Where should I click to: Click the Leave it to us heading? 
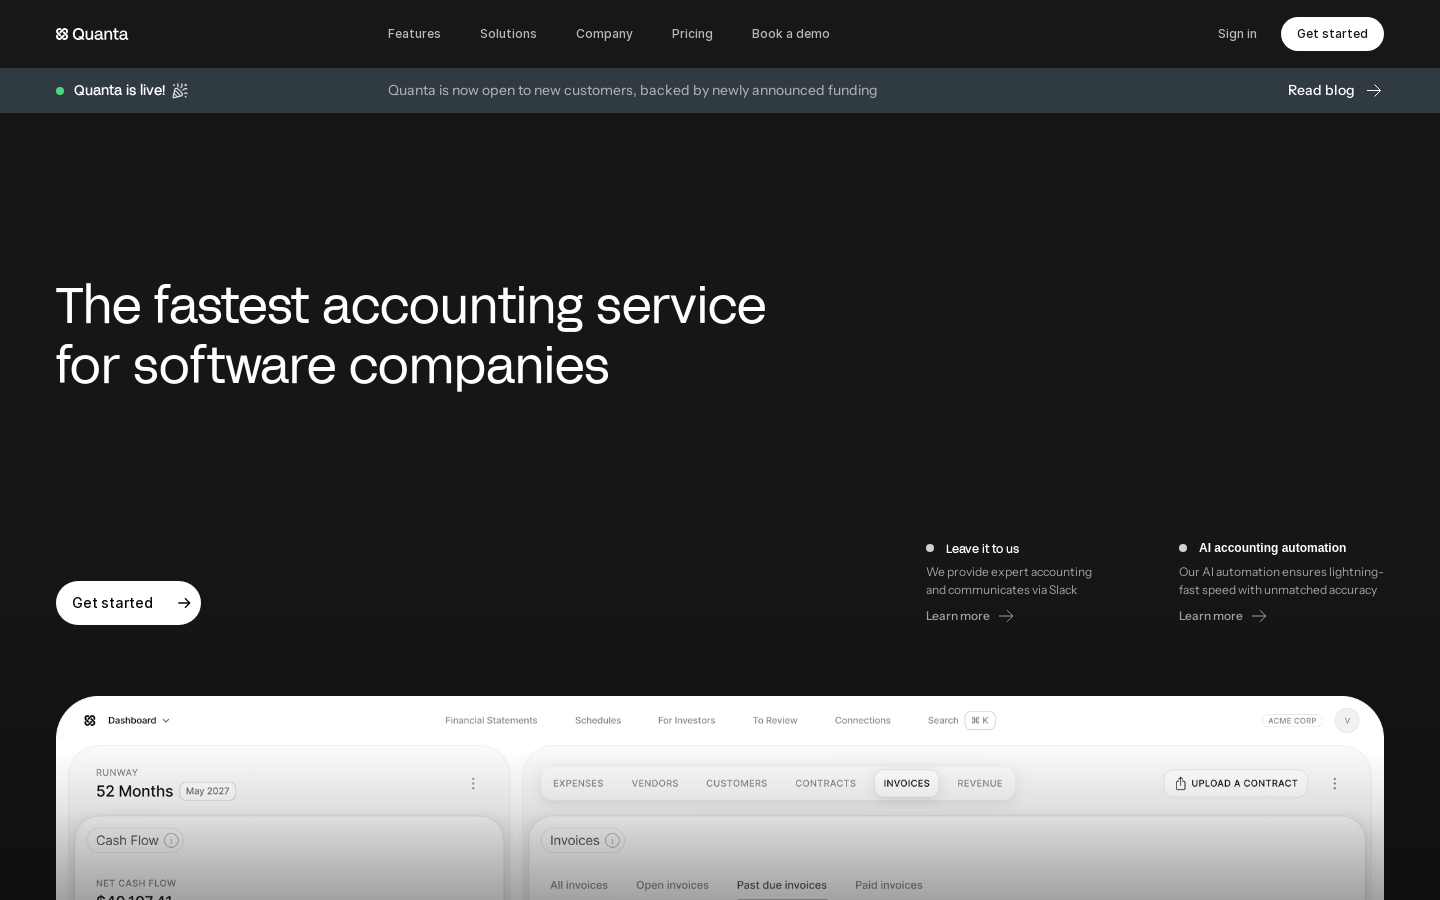[982, 548]
